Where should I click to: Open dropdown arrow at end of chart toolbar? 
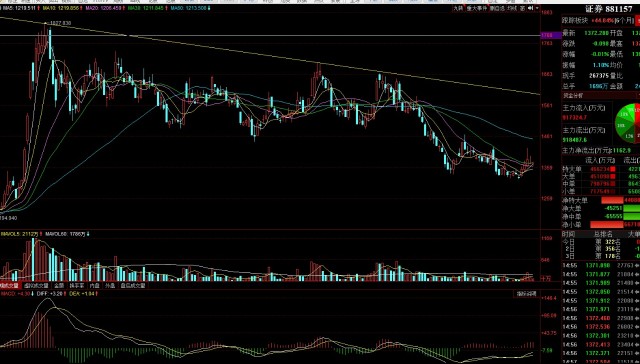(537, 8)
